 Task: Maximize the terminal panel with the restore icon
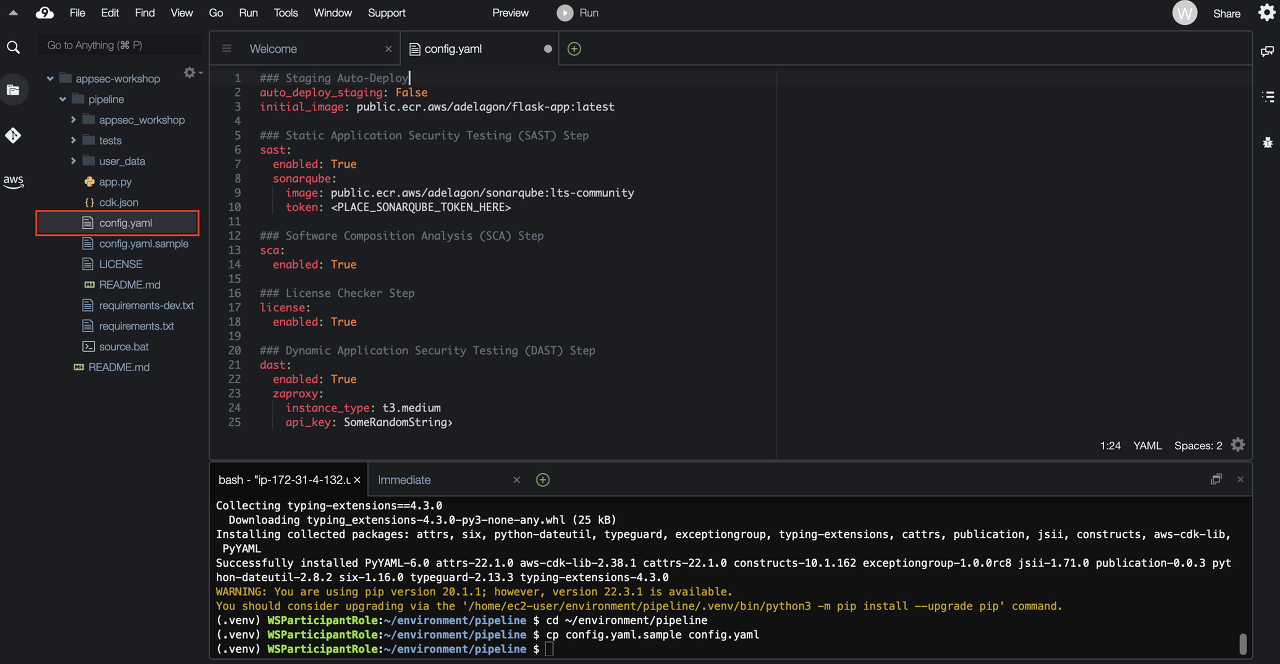click(x=1216, y=480)
